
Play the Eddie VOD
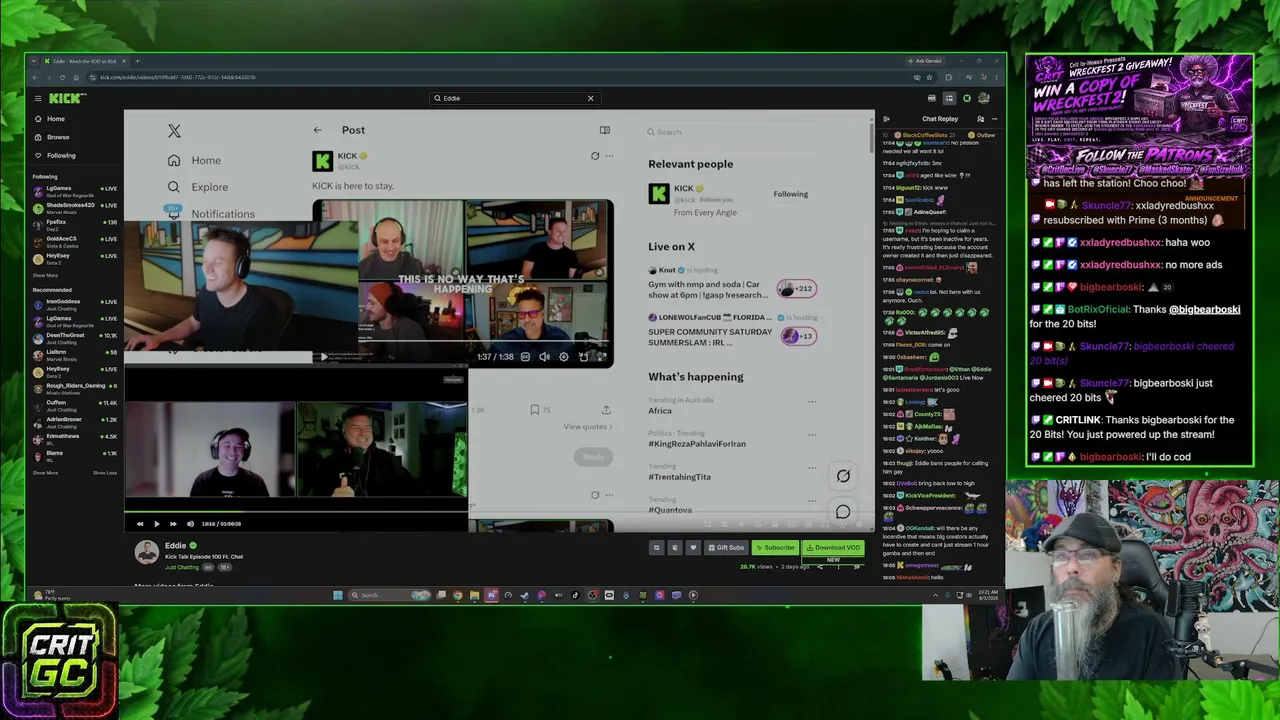[x=156, y=523]
